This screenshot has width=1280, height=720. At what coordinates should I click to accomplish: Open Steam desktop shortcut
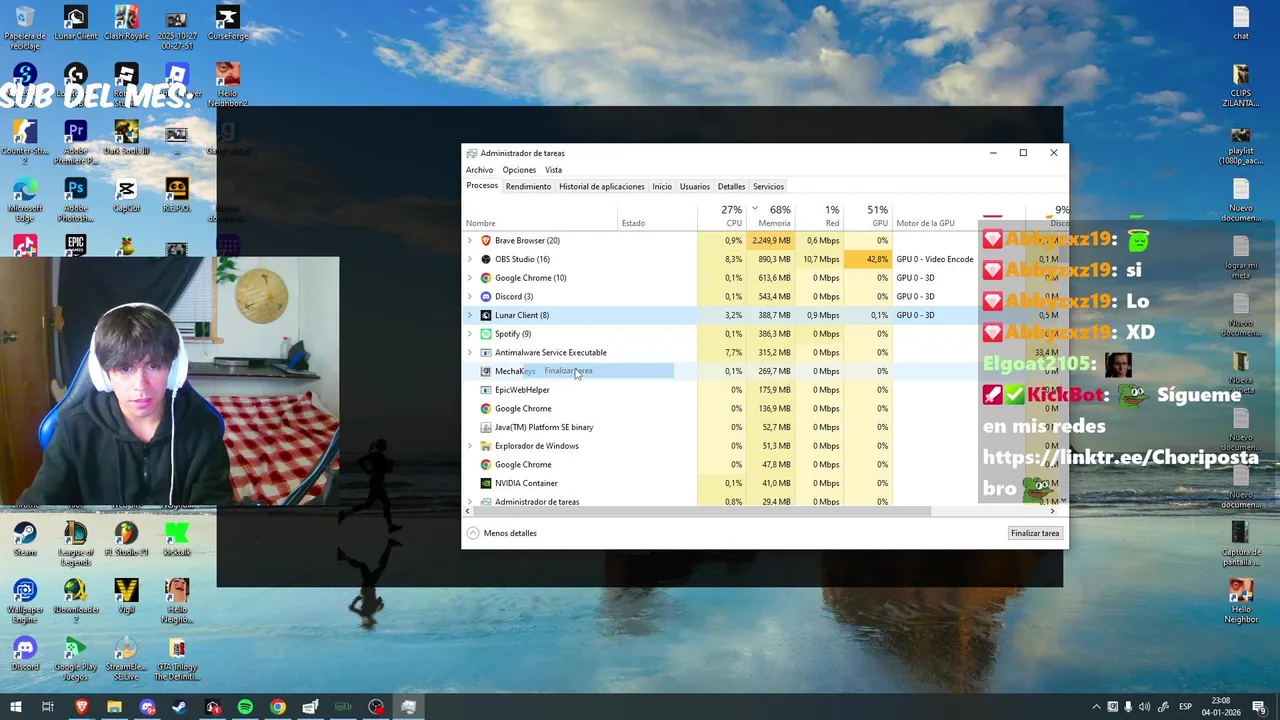(25, 539)
